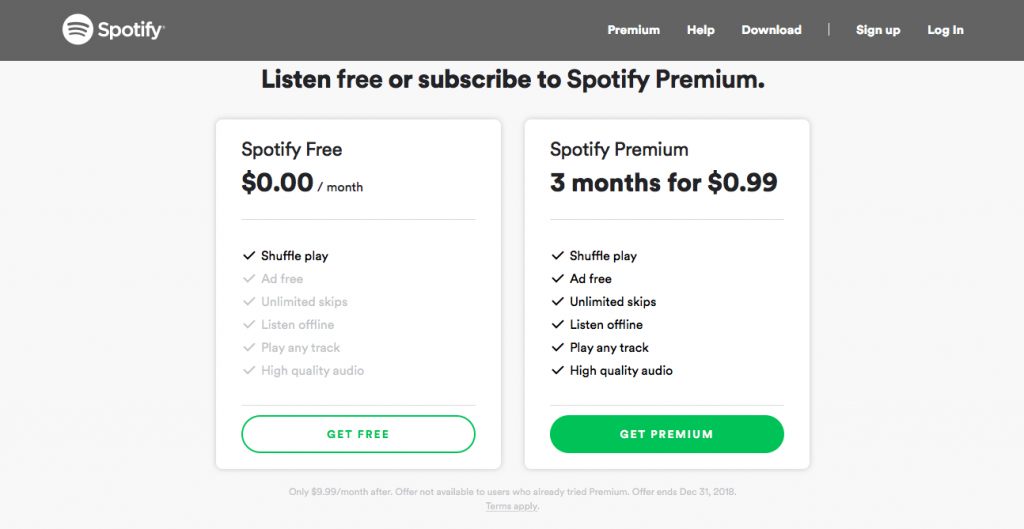Click the Spotify Free plan title

click(x=292, y=150)
